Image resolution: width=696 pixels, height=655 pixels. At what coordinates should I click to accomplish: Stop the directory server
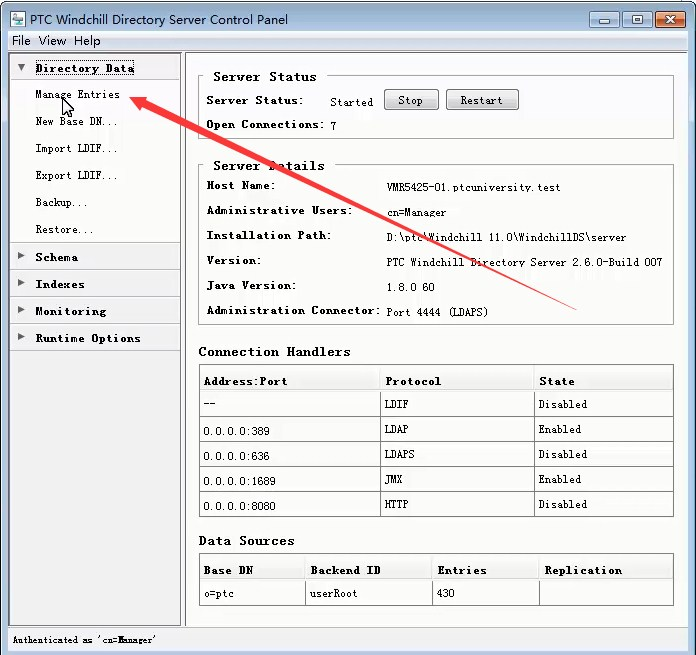[x=411, y=100]
